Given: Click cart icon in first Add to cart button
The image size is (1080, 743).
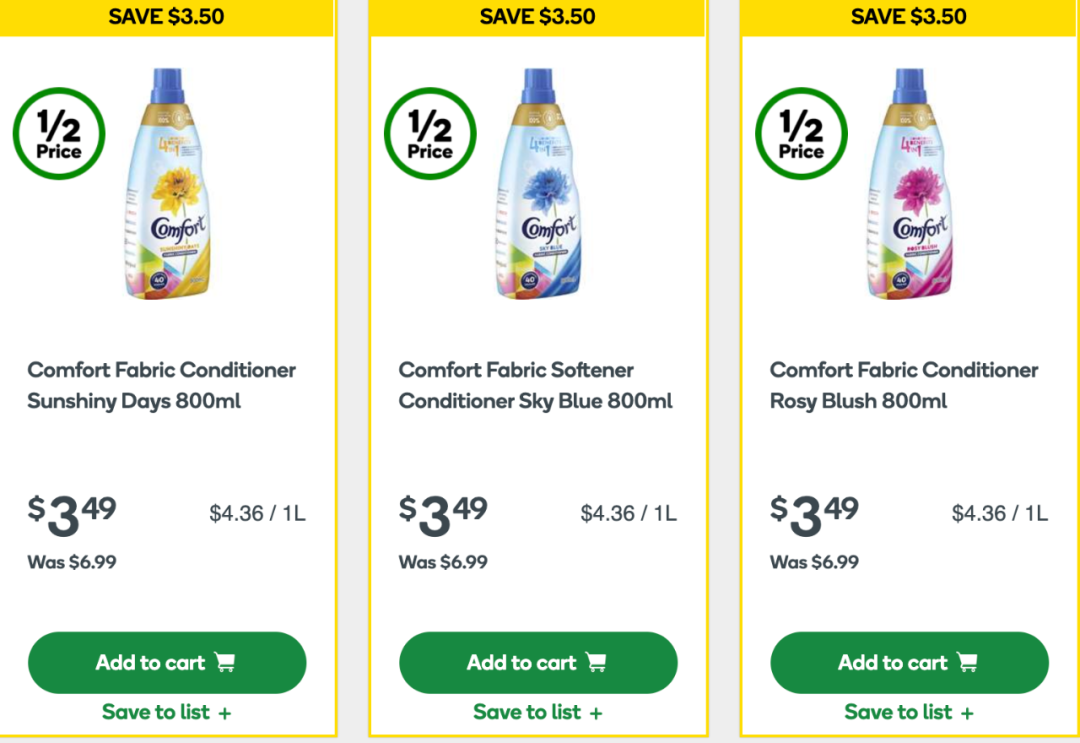Looking at the screenshot, I should point(225,662).
